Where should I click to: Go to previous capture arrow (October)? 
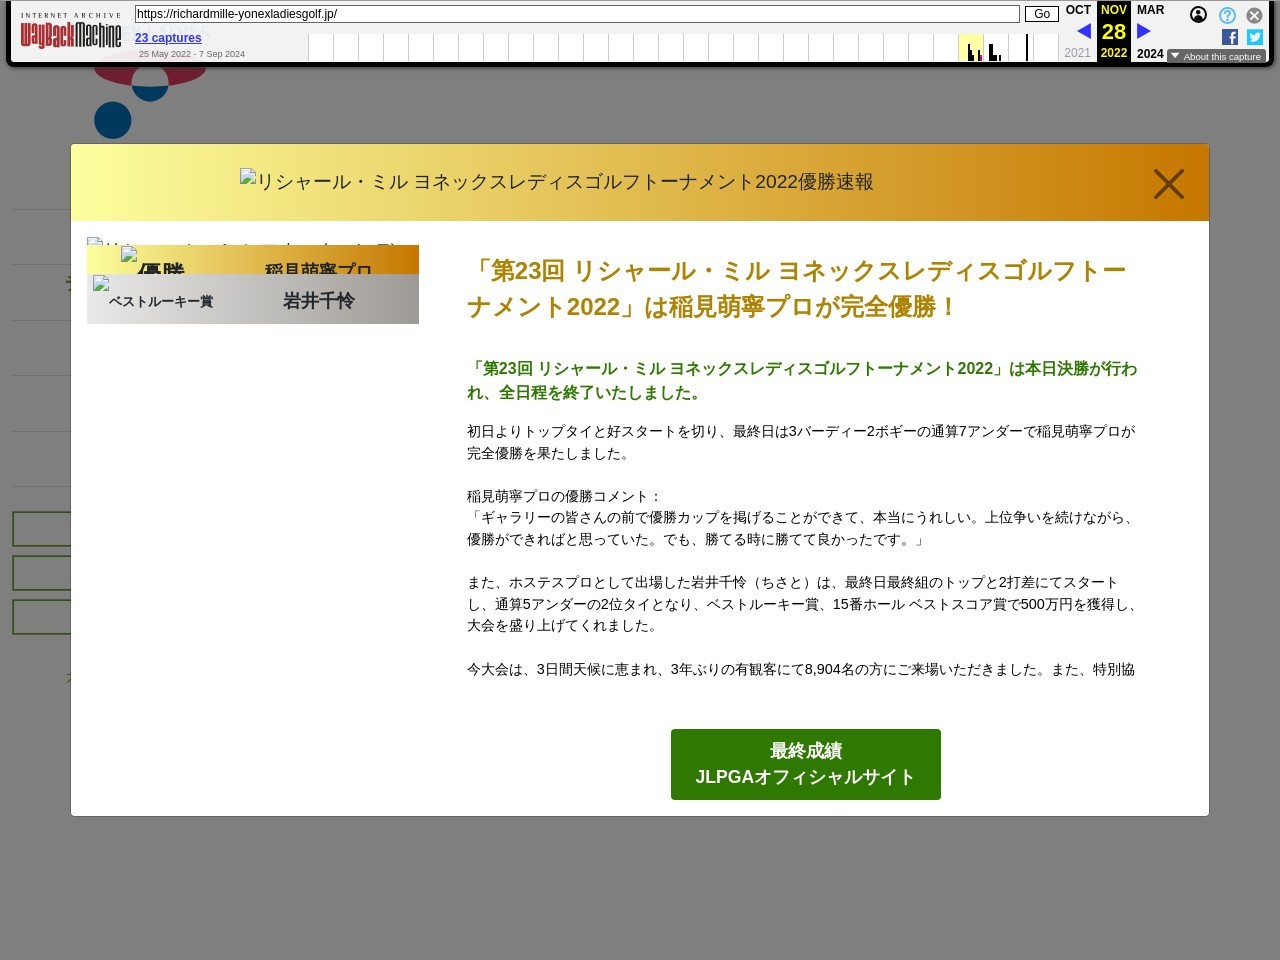coord(1084,31)
